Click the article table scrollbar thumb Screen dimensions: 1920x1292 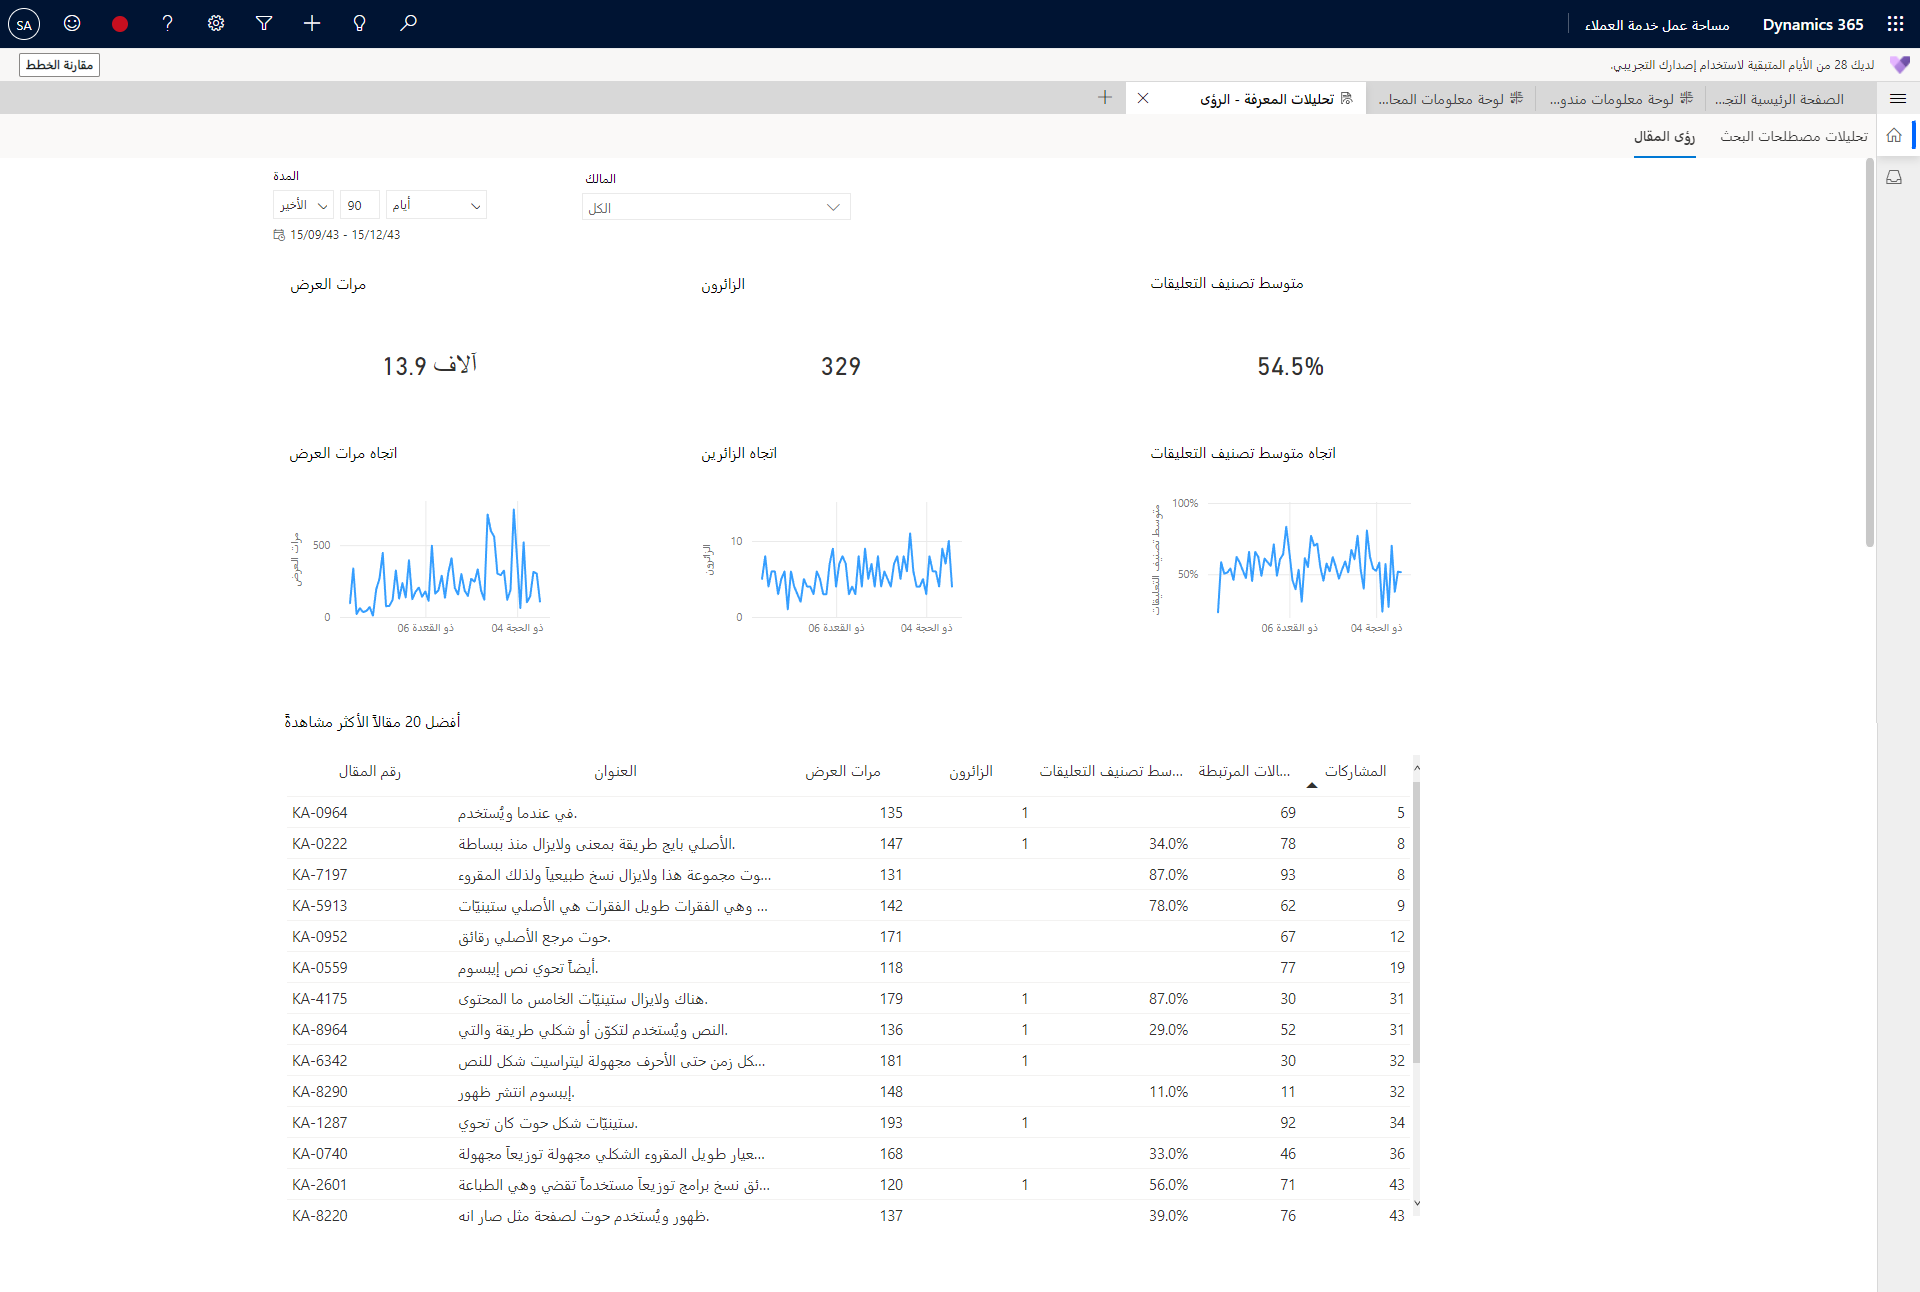click(x=1417, y=922)
